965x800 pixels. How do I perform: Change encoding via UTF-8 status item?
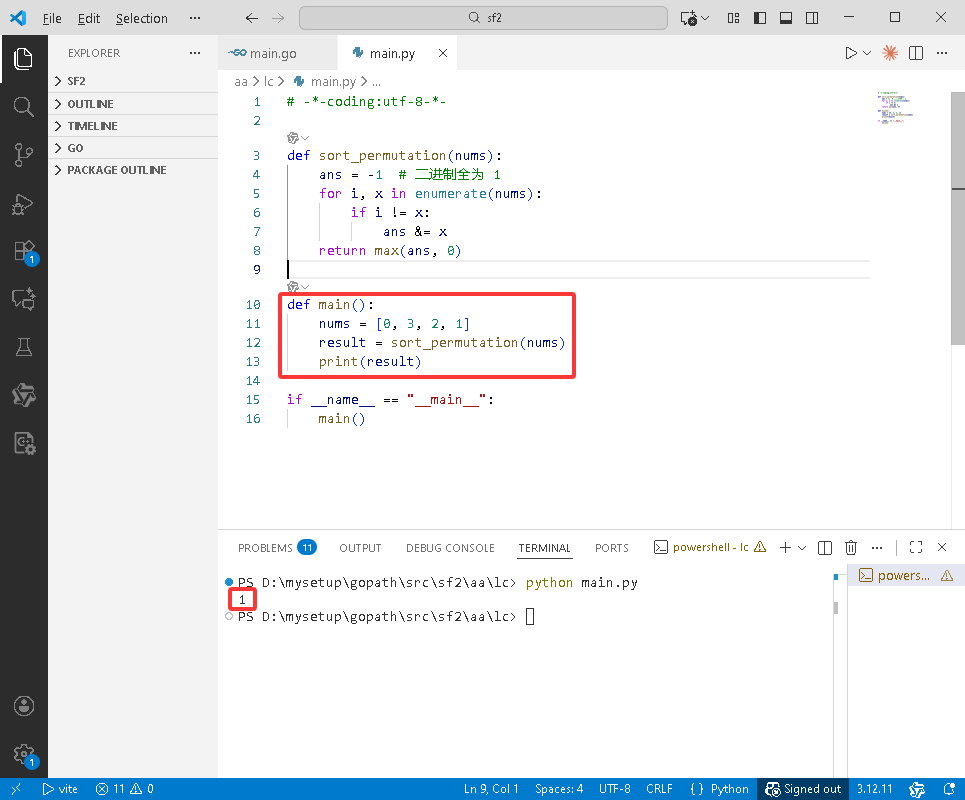point(615,789)
